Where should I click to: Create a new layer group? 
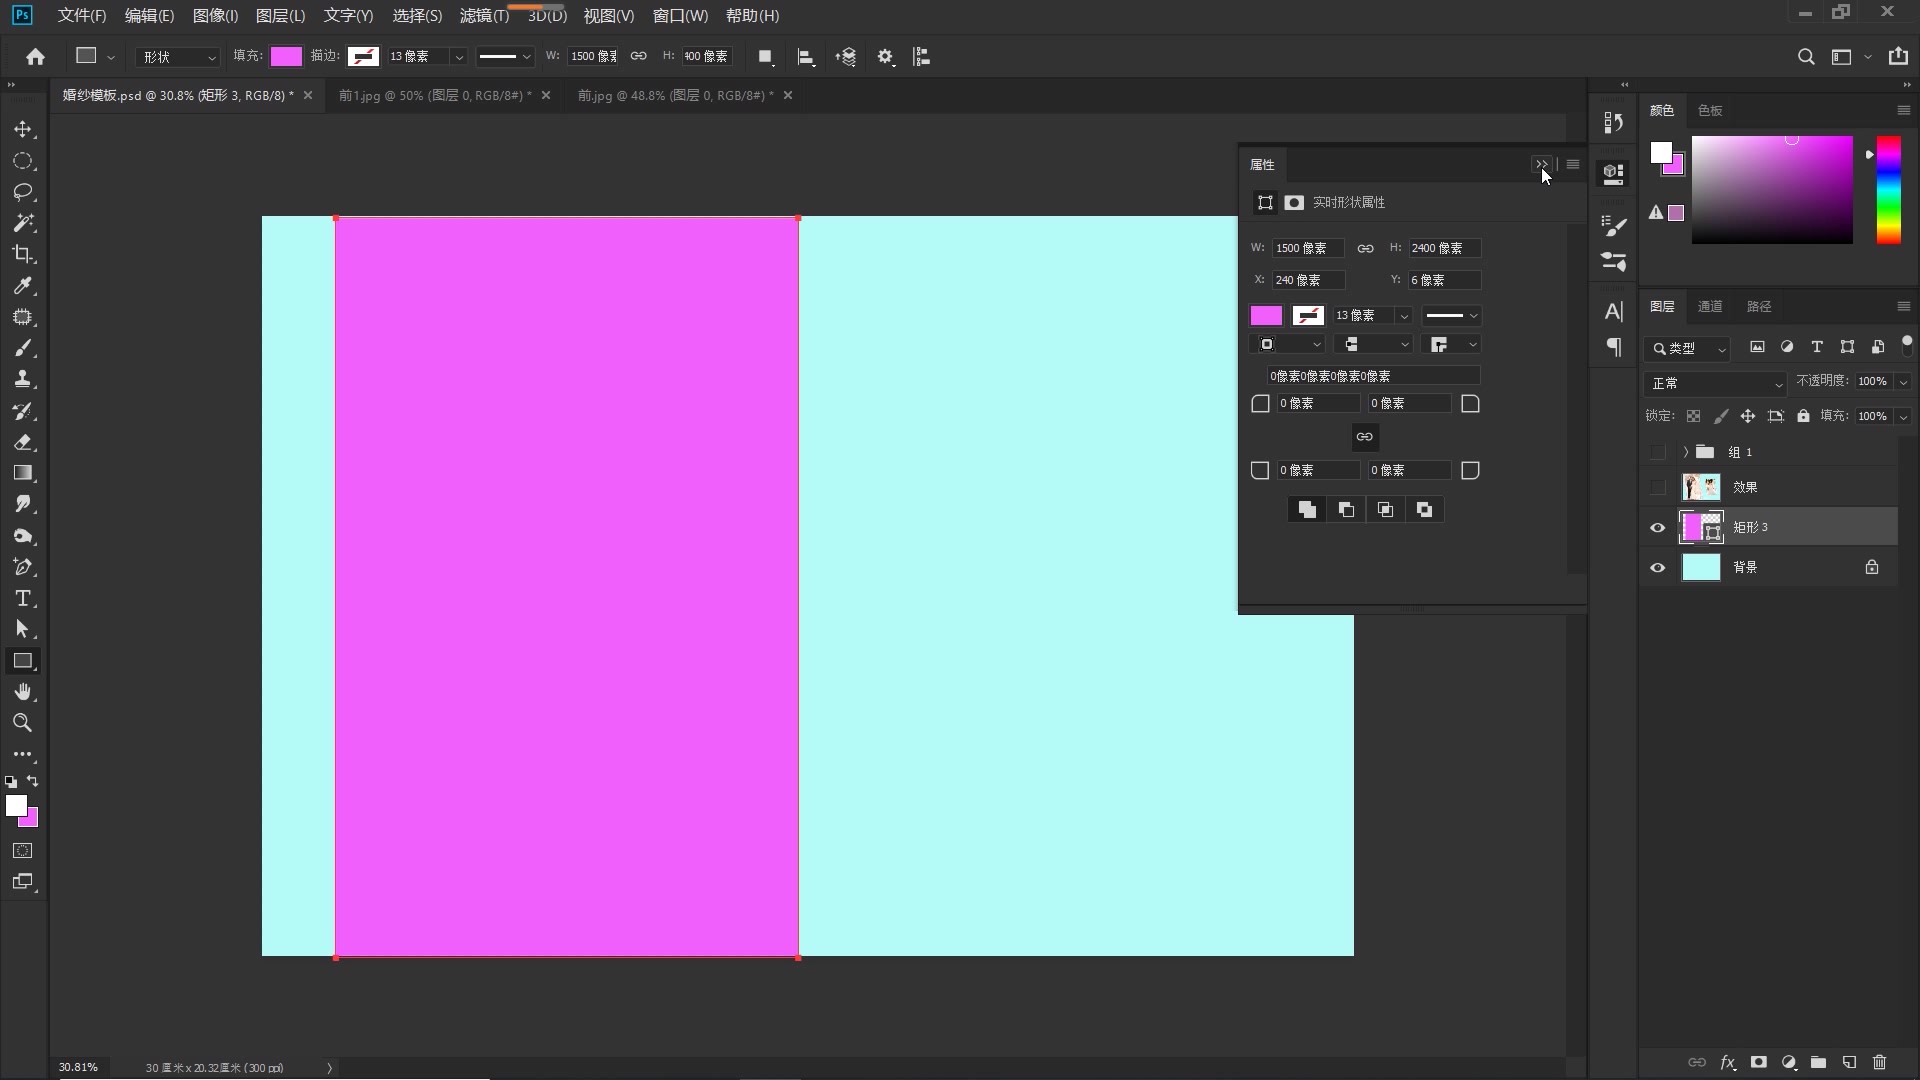click(1818, 1062)
